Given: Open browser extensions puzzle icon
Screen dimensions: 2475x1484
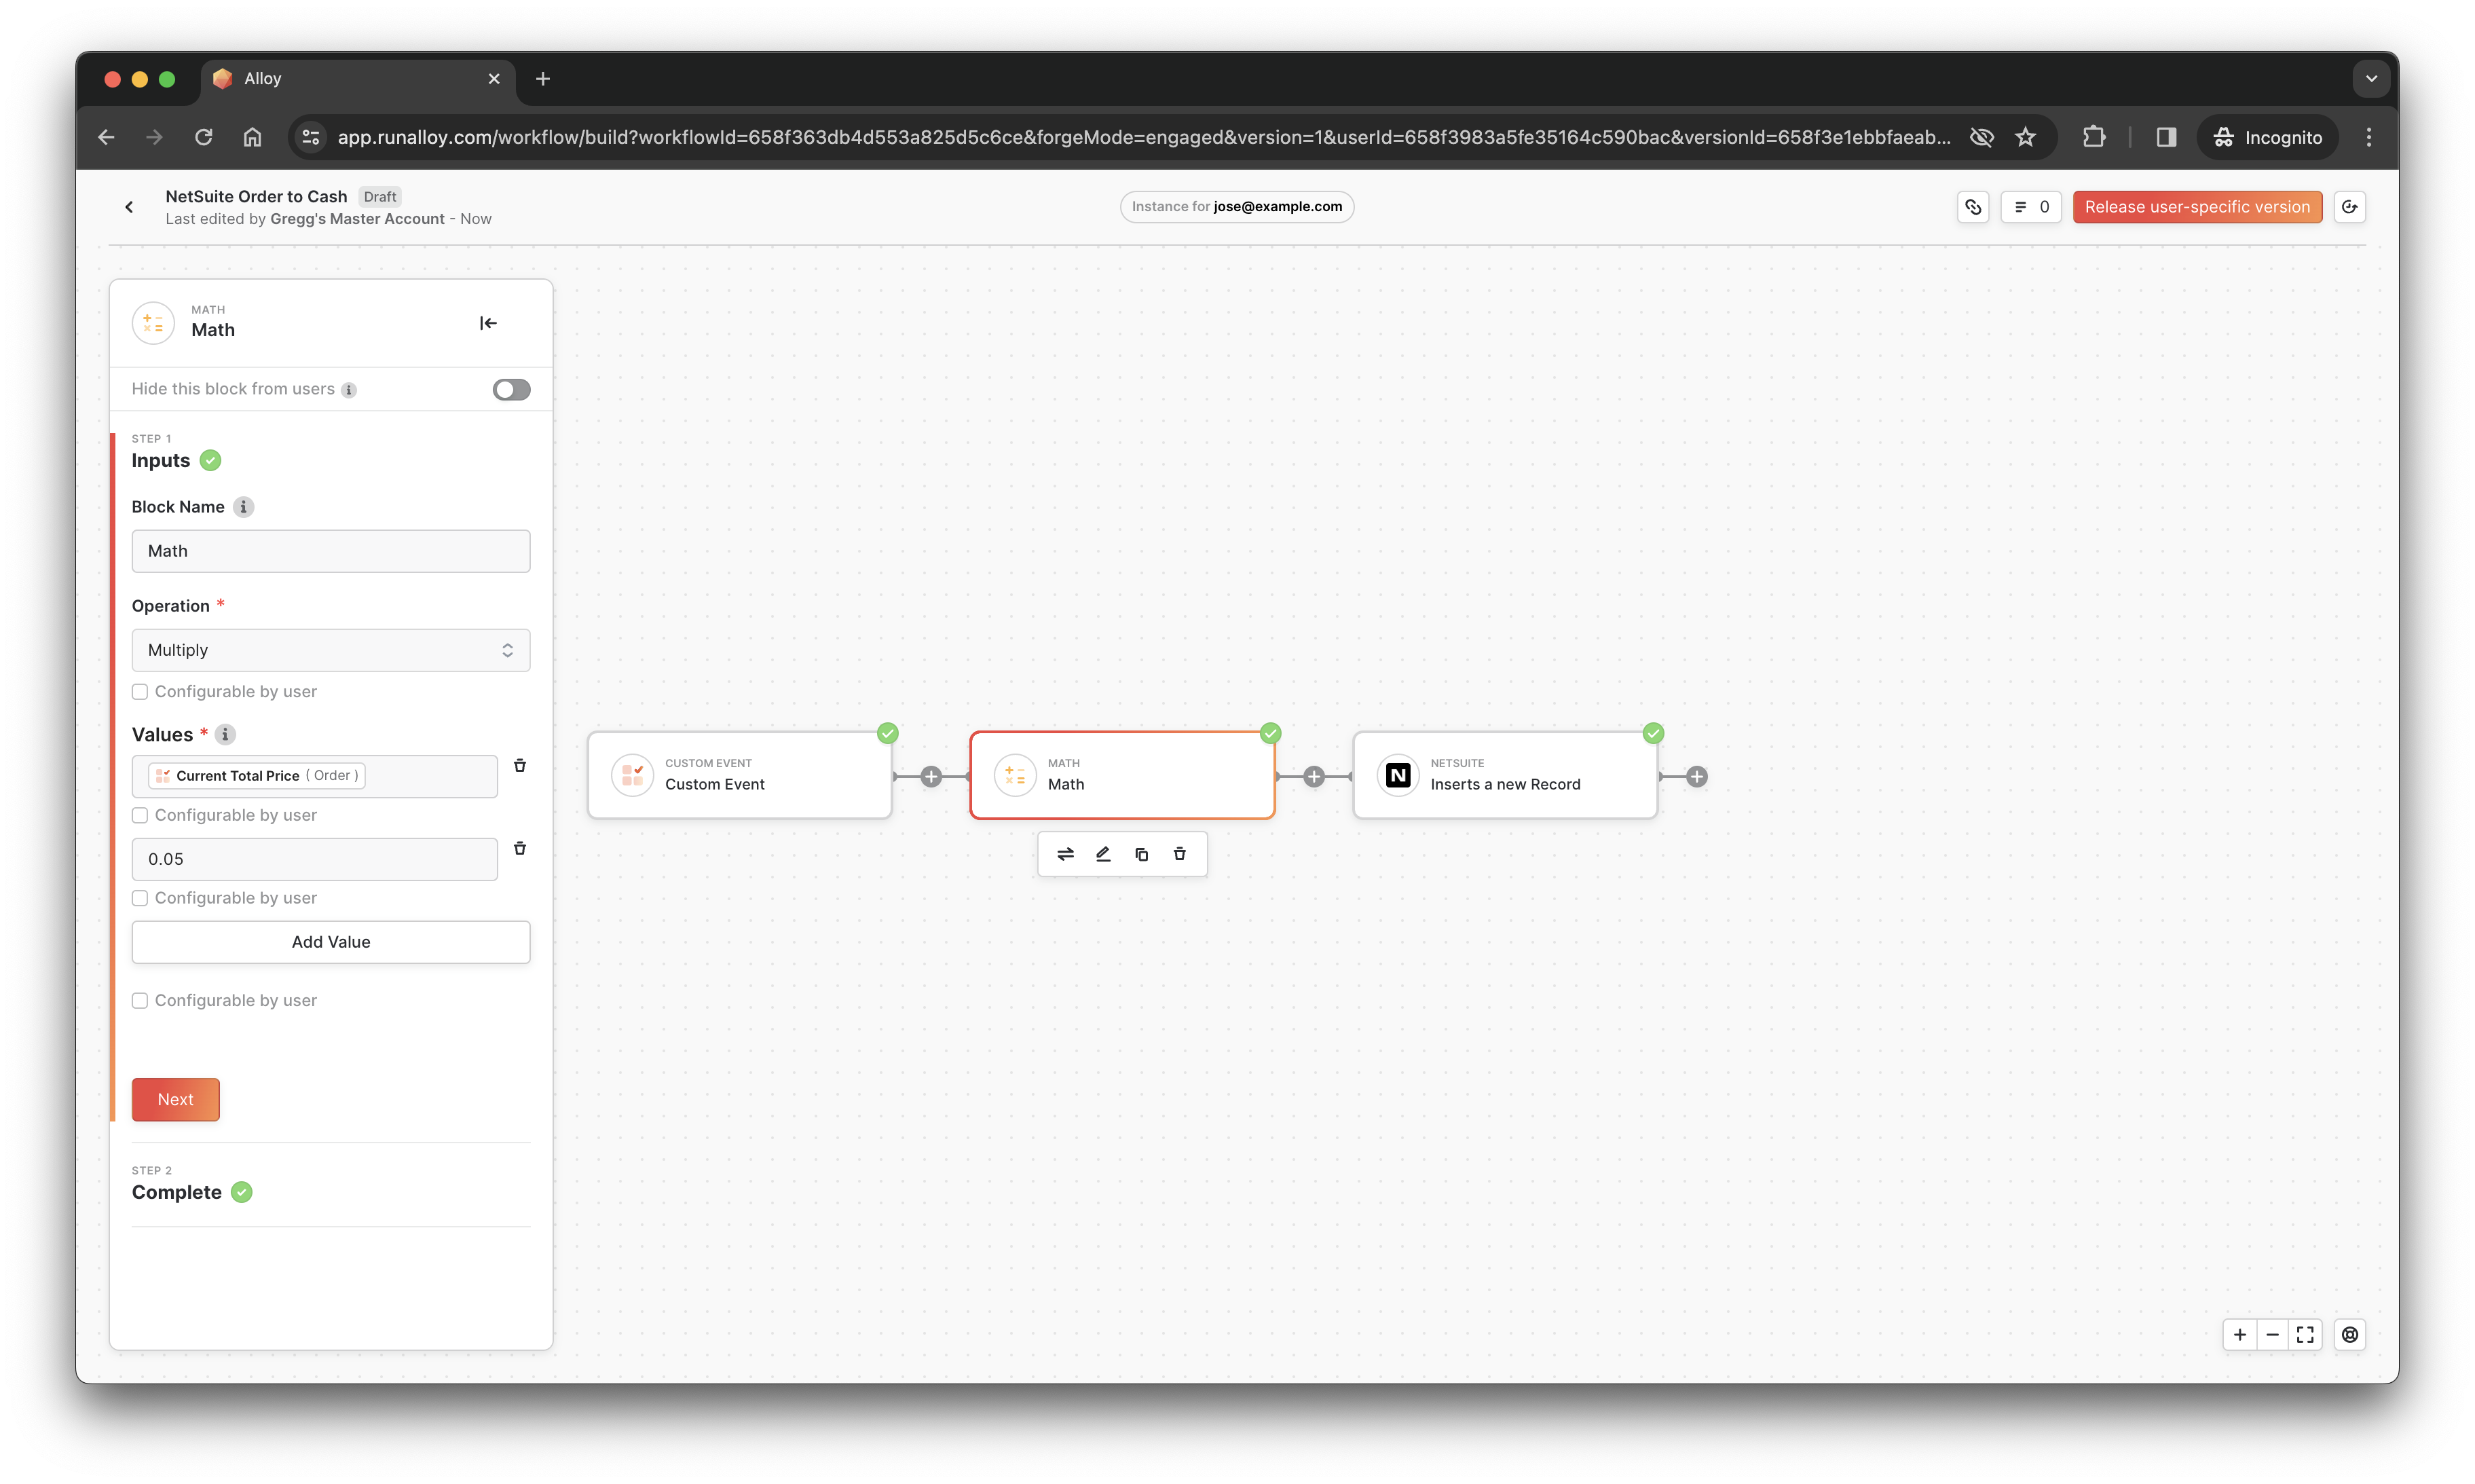Looking at the screenshot, I should [x=2095, y=137].
